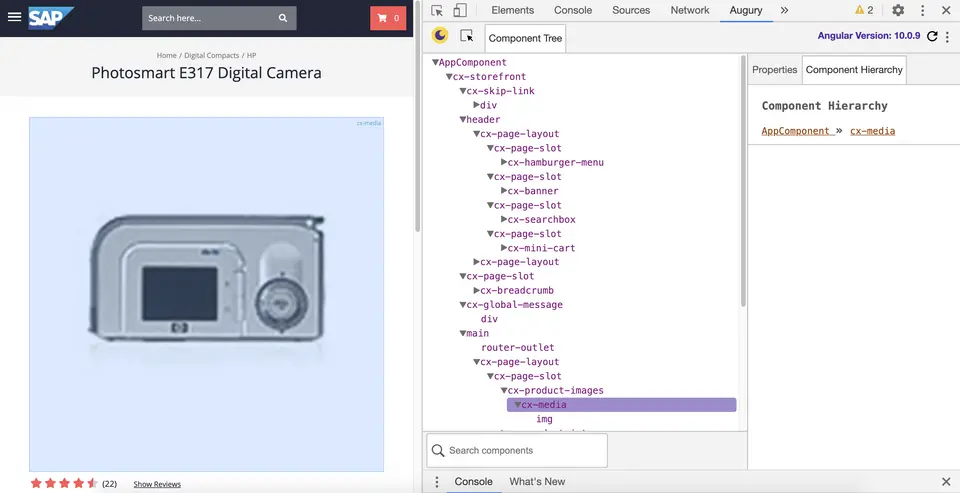The width and height of the screenshot is (960, 493).
Task: Click the search magnifier icon in storefront
Action: coord(283,18)
